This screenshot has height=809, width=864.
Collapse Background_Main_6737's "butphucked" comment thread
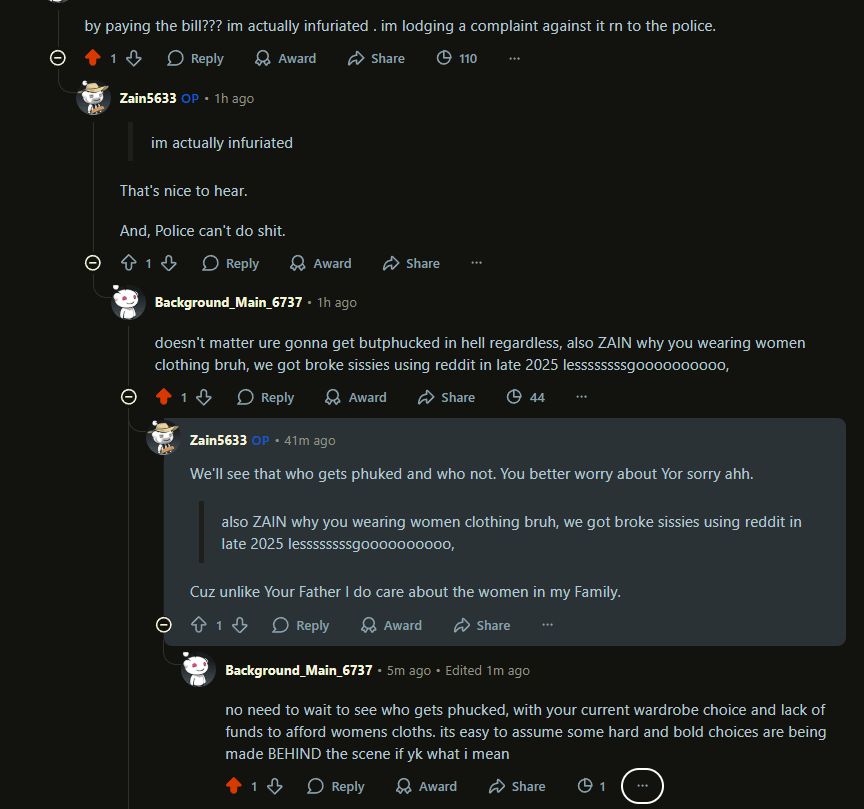coord(128,397)
